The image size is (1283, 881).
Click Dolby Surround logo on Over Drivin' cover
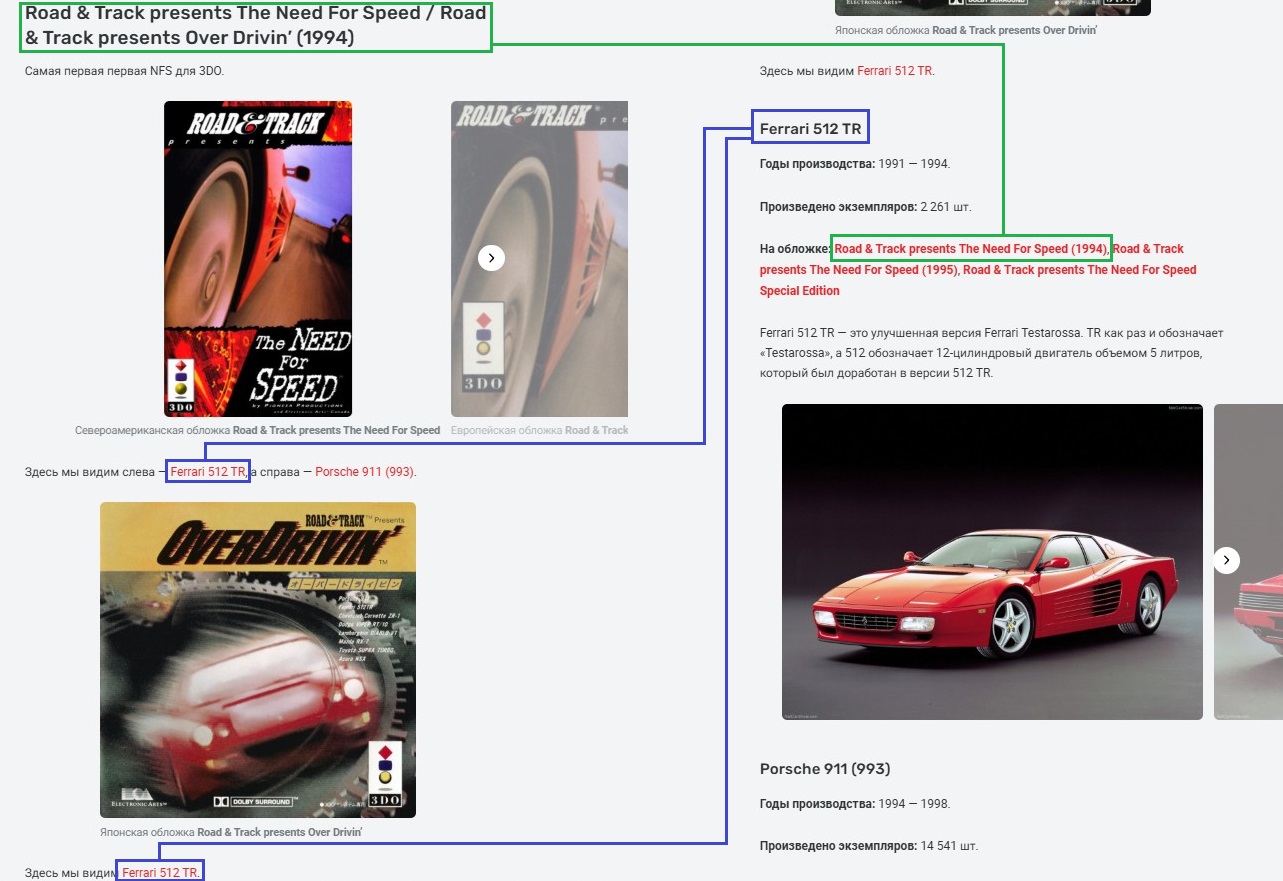[x=254, y=801]
